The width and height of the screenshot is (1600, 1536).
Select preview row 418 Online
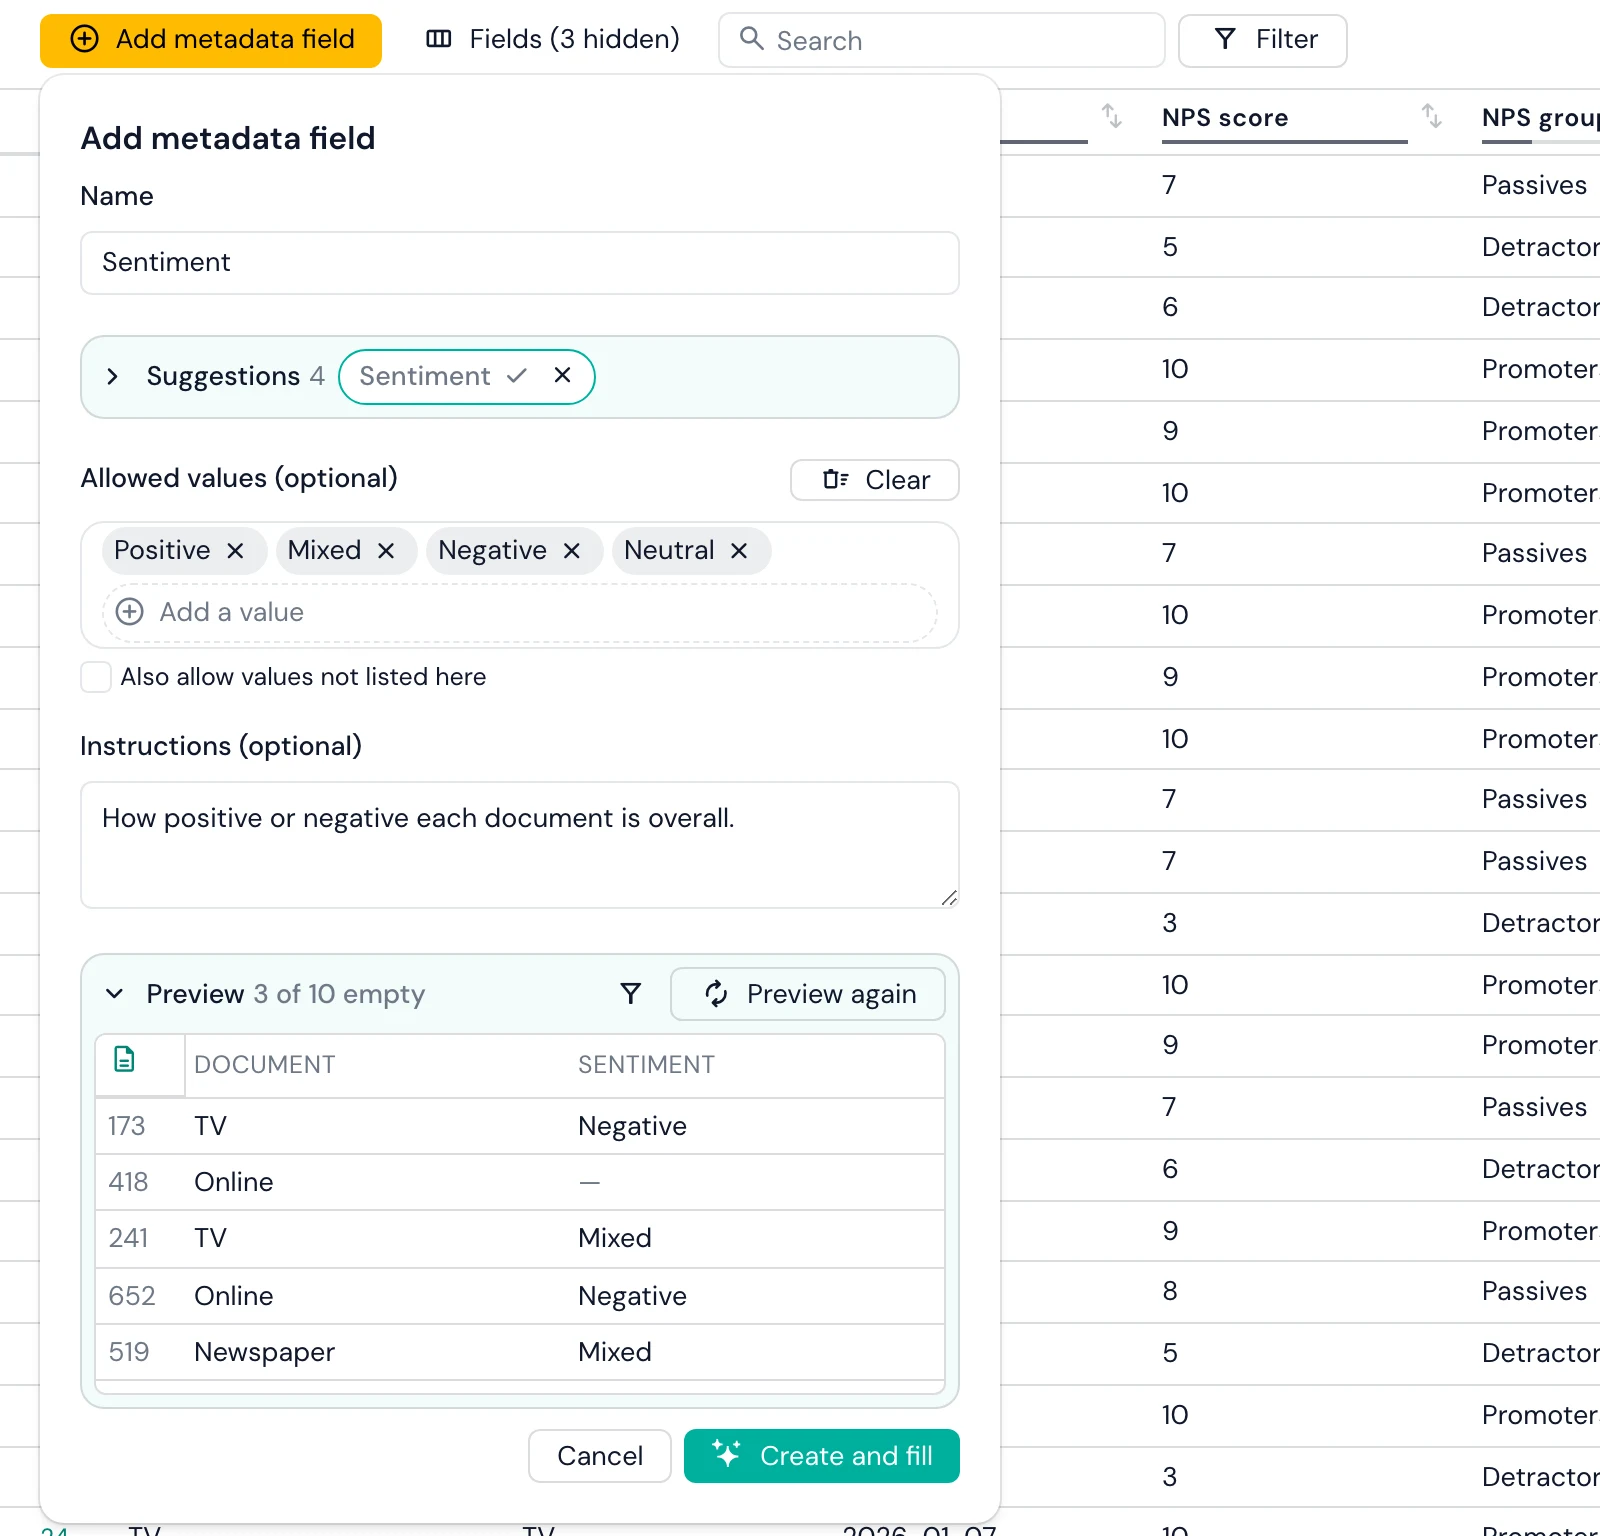point(520,1183)
